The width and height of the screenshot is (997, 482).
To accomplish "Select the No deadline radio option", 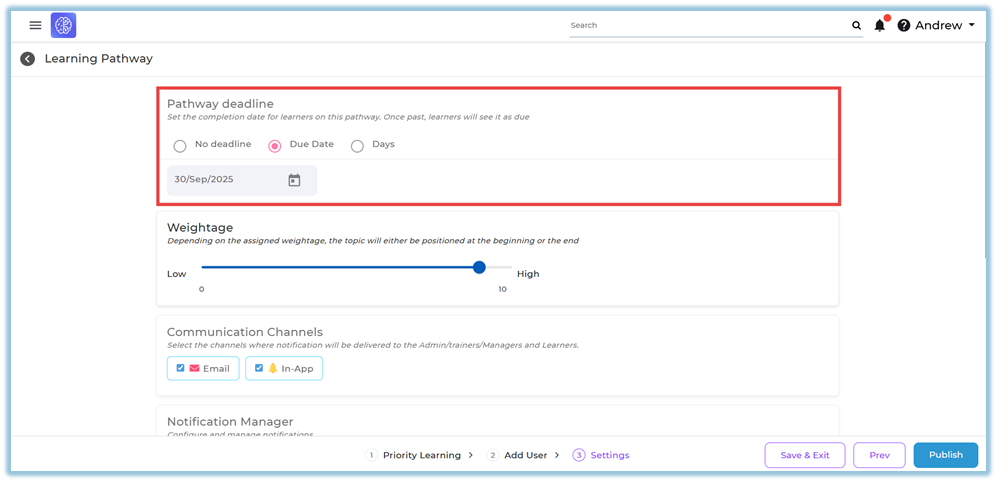I will (x=180, y=146).
